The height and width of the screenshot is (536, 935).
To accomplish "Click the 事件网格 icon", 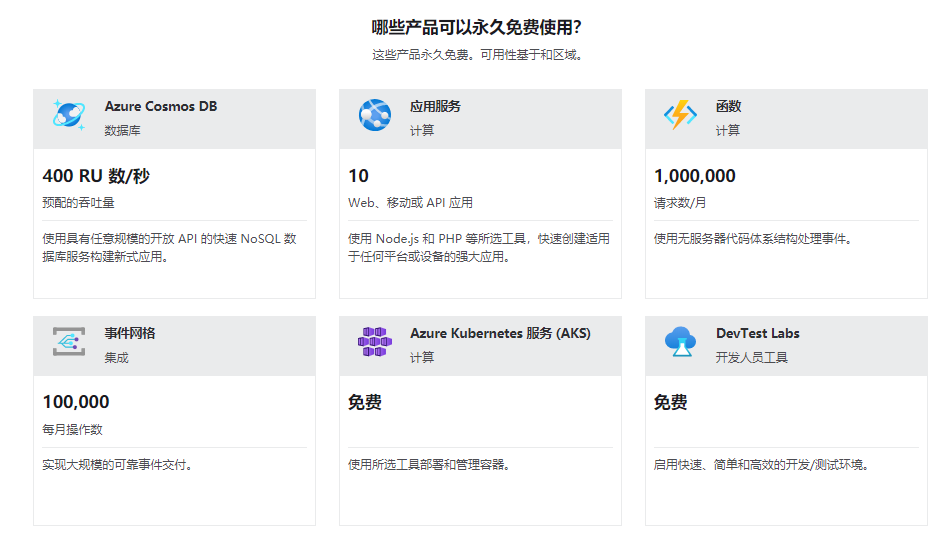I will [69, 342].
